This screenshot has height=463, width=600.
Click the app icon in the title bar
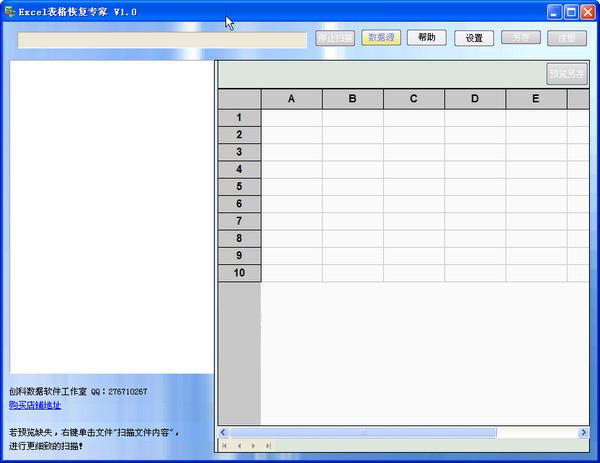10,11
